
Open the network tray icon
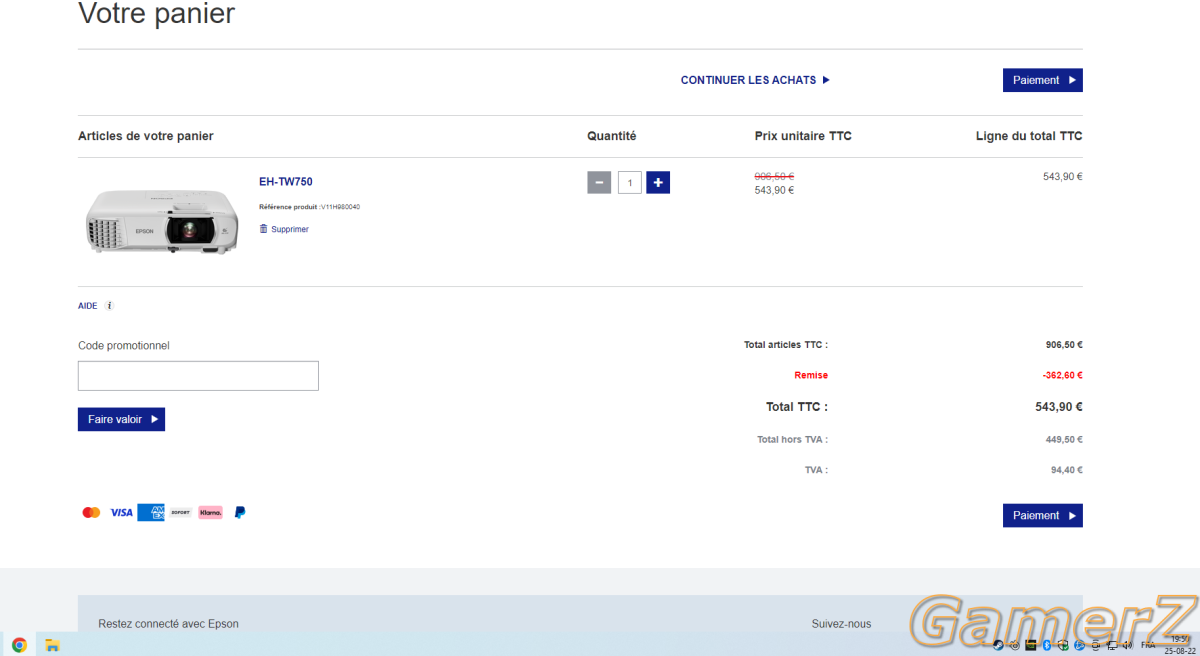[1112, 645]
